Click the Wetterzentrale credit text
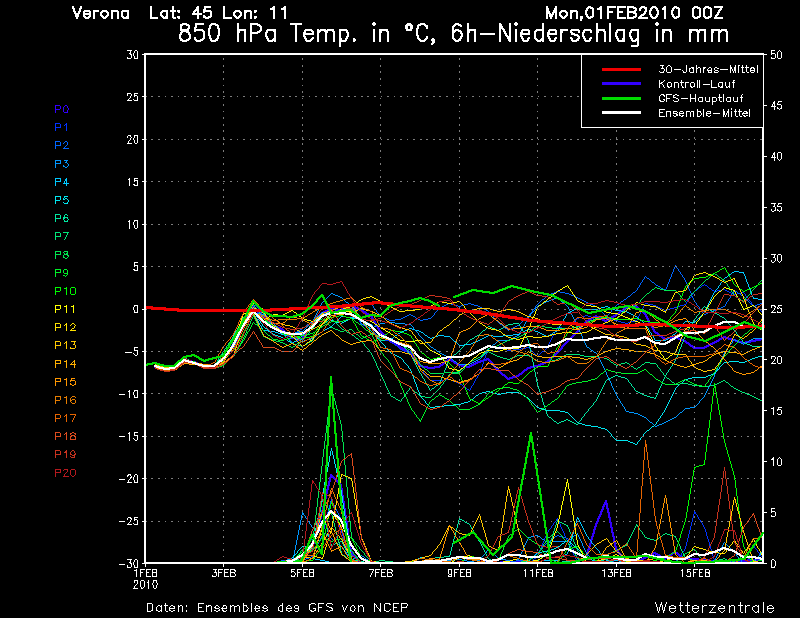Screen dimensions: 800x618 click(x=714, y=607)
